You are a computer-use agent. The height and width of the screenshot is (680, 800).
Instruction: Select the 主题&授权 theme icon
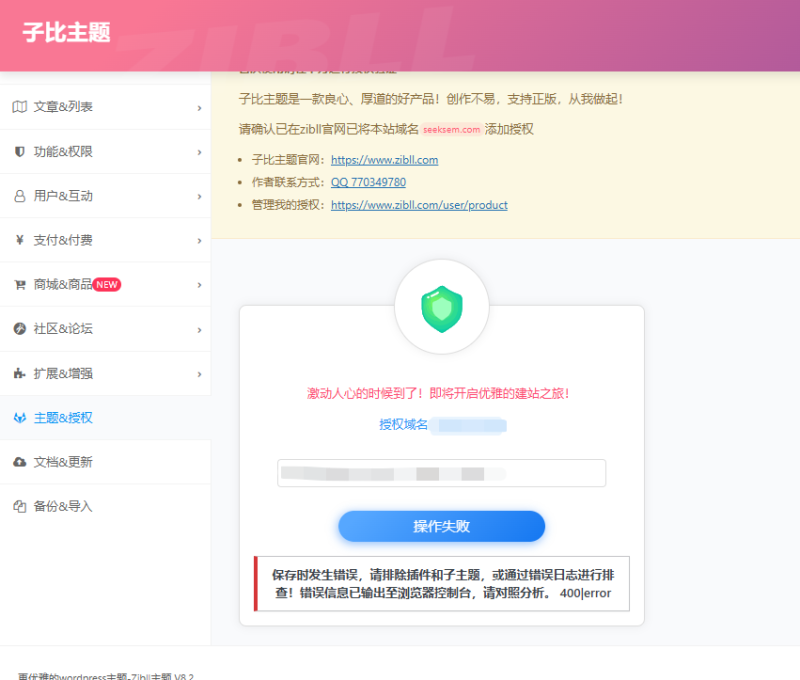tap(18, 418)
